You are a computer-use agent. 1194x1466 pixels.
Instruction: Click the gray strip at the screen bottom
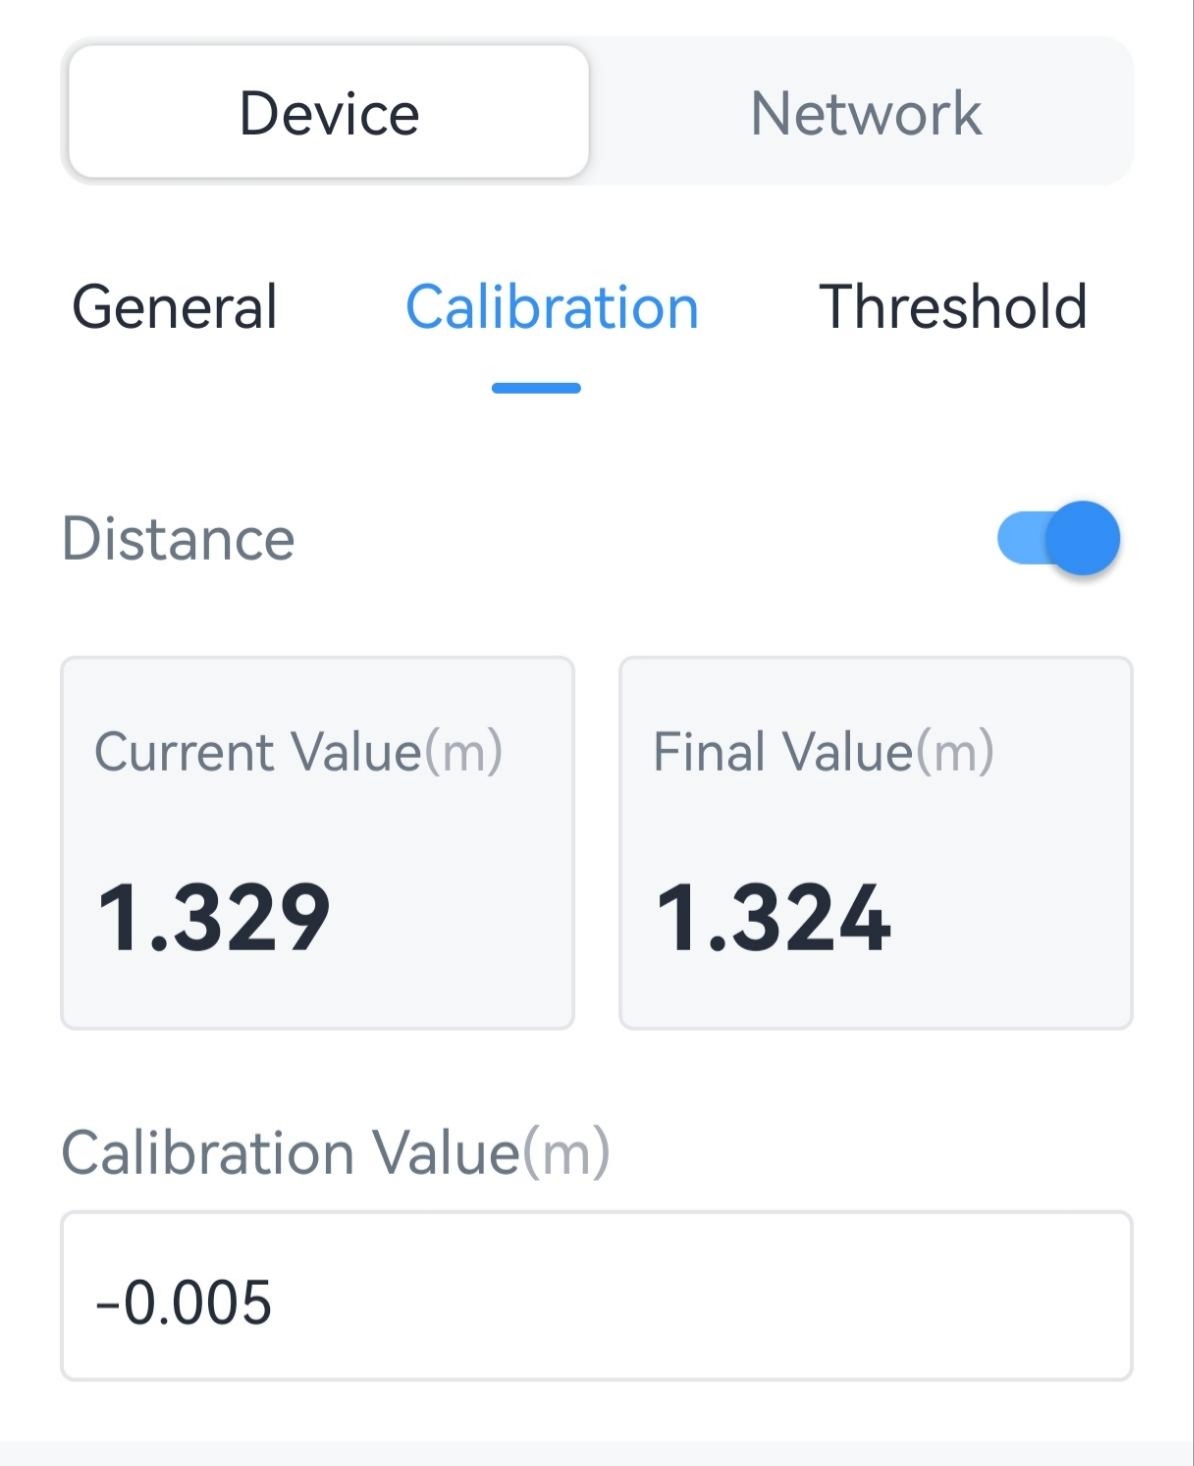point(596,1453)
